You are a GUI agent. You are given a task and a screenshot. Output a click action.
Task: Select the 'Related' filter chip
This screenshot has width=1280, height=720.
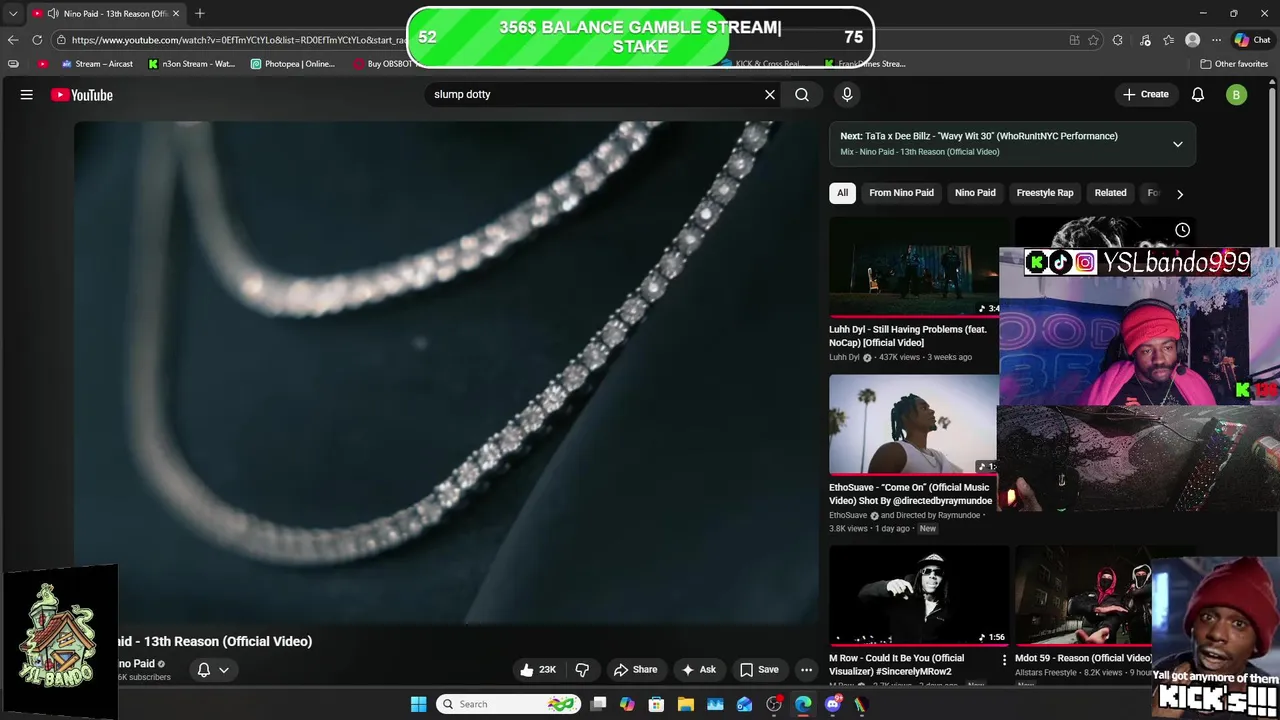pyautogui.click(x=1110, y=193)
